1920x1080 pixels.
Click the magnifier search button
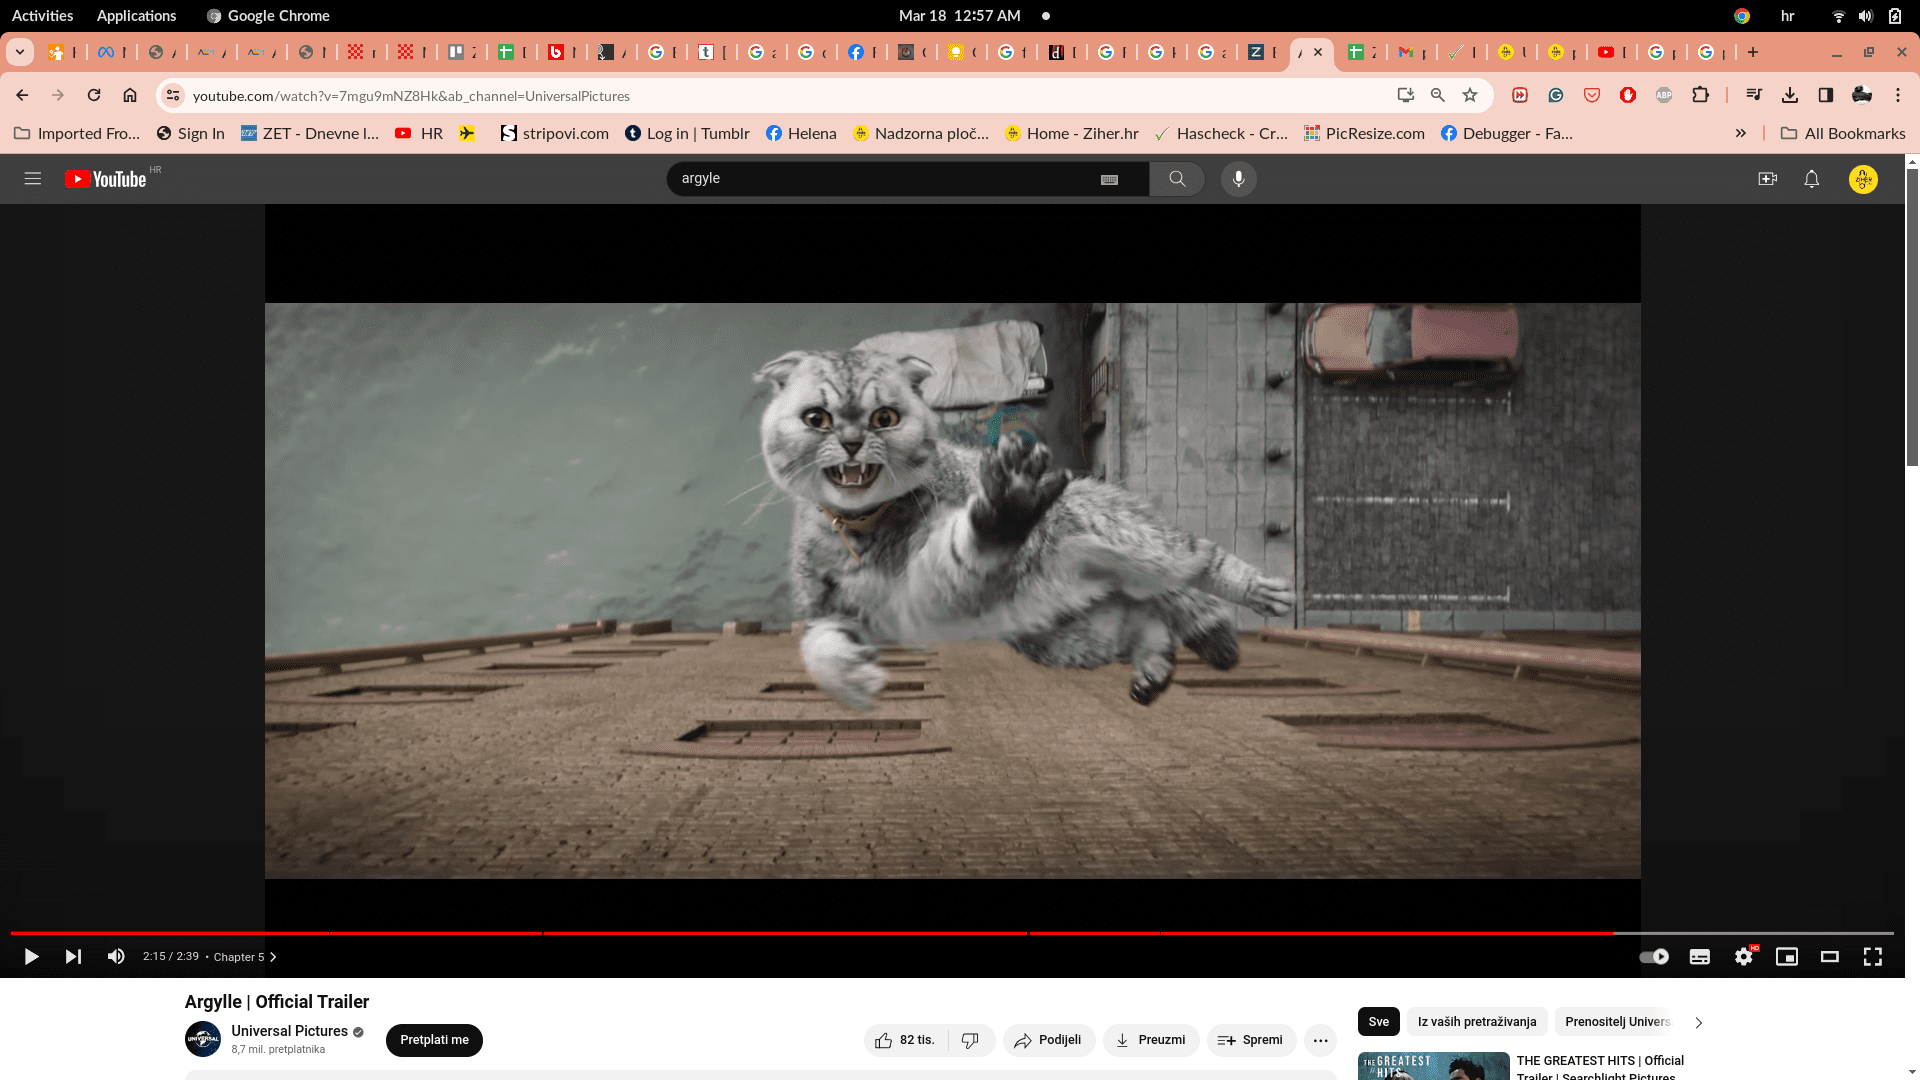[x=1177, y=179]
